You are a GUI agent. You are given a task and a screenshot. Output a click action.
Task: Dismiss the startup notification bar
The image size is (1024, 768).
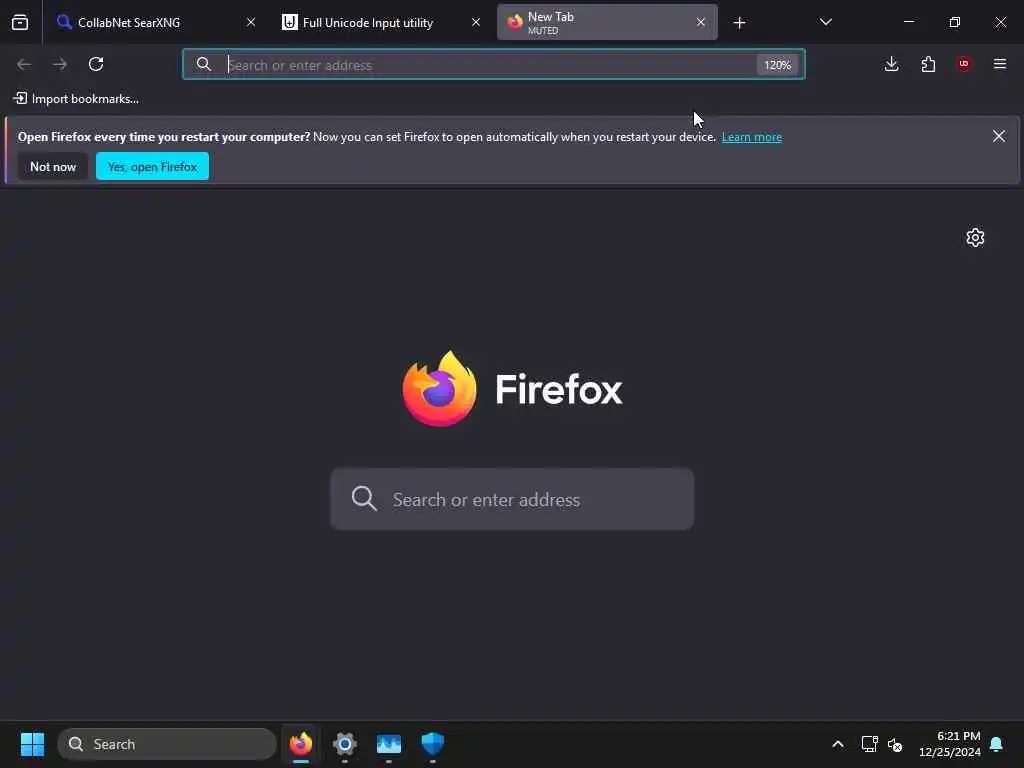999,136
